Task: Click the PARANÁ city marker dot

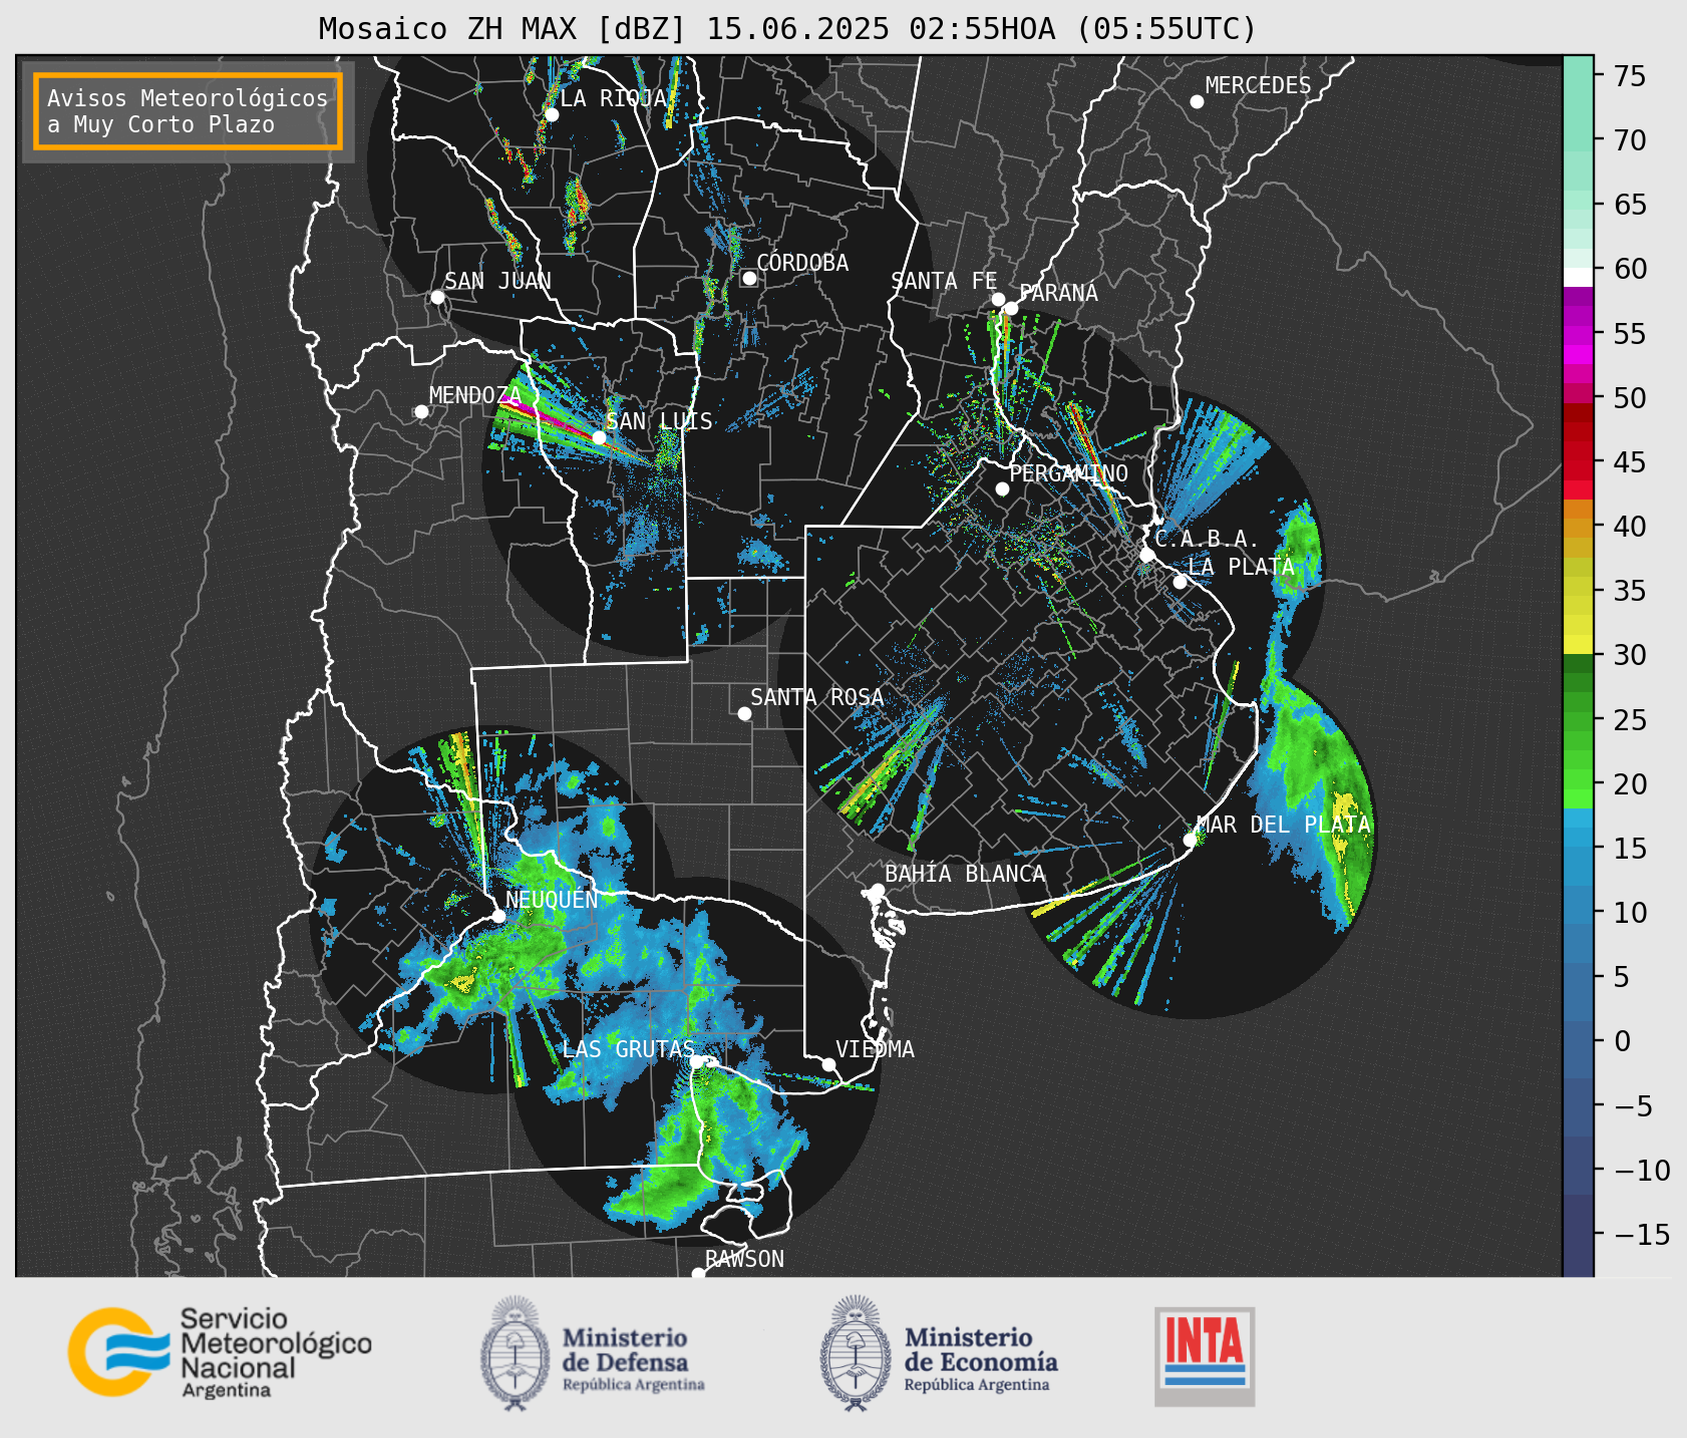Action: (1011, 308)
